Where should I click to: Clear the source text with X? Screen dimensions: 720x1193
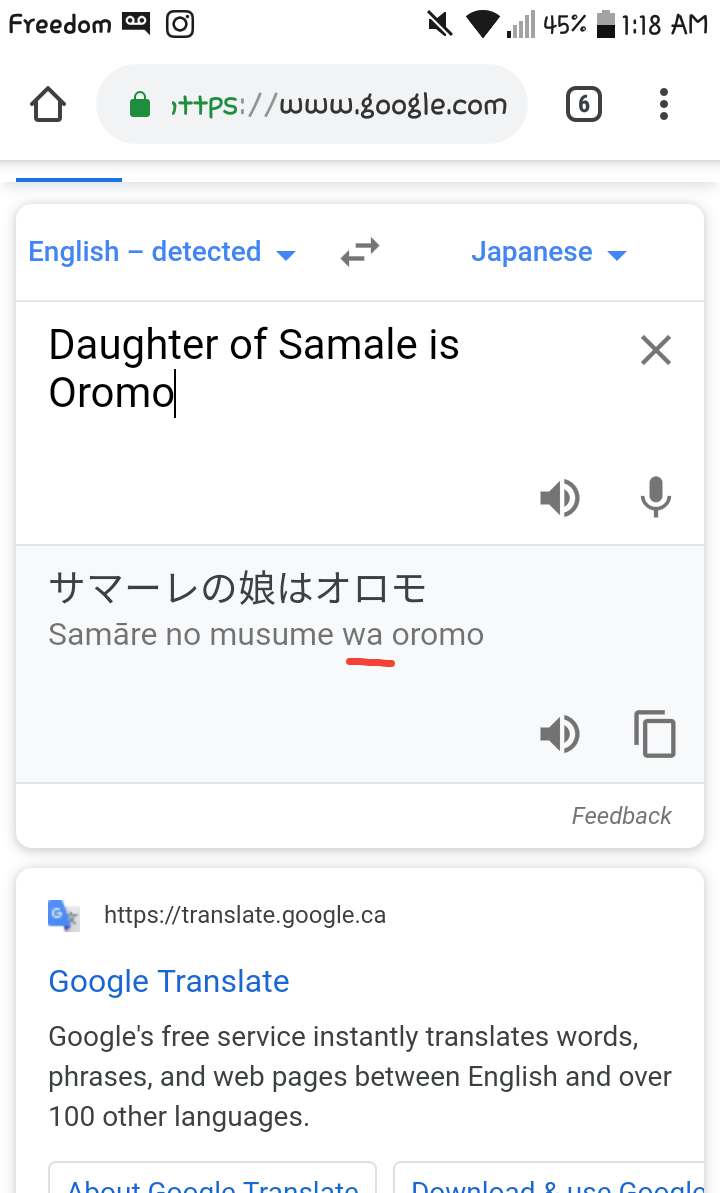655,351
